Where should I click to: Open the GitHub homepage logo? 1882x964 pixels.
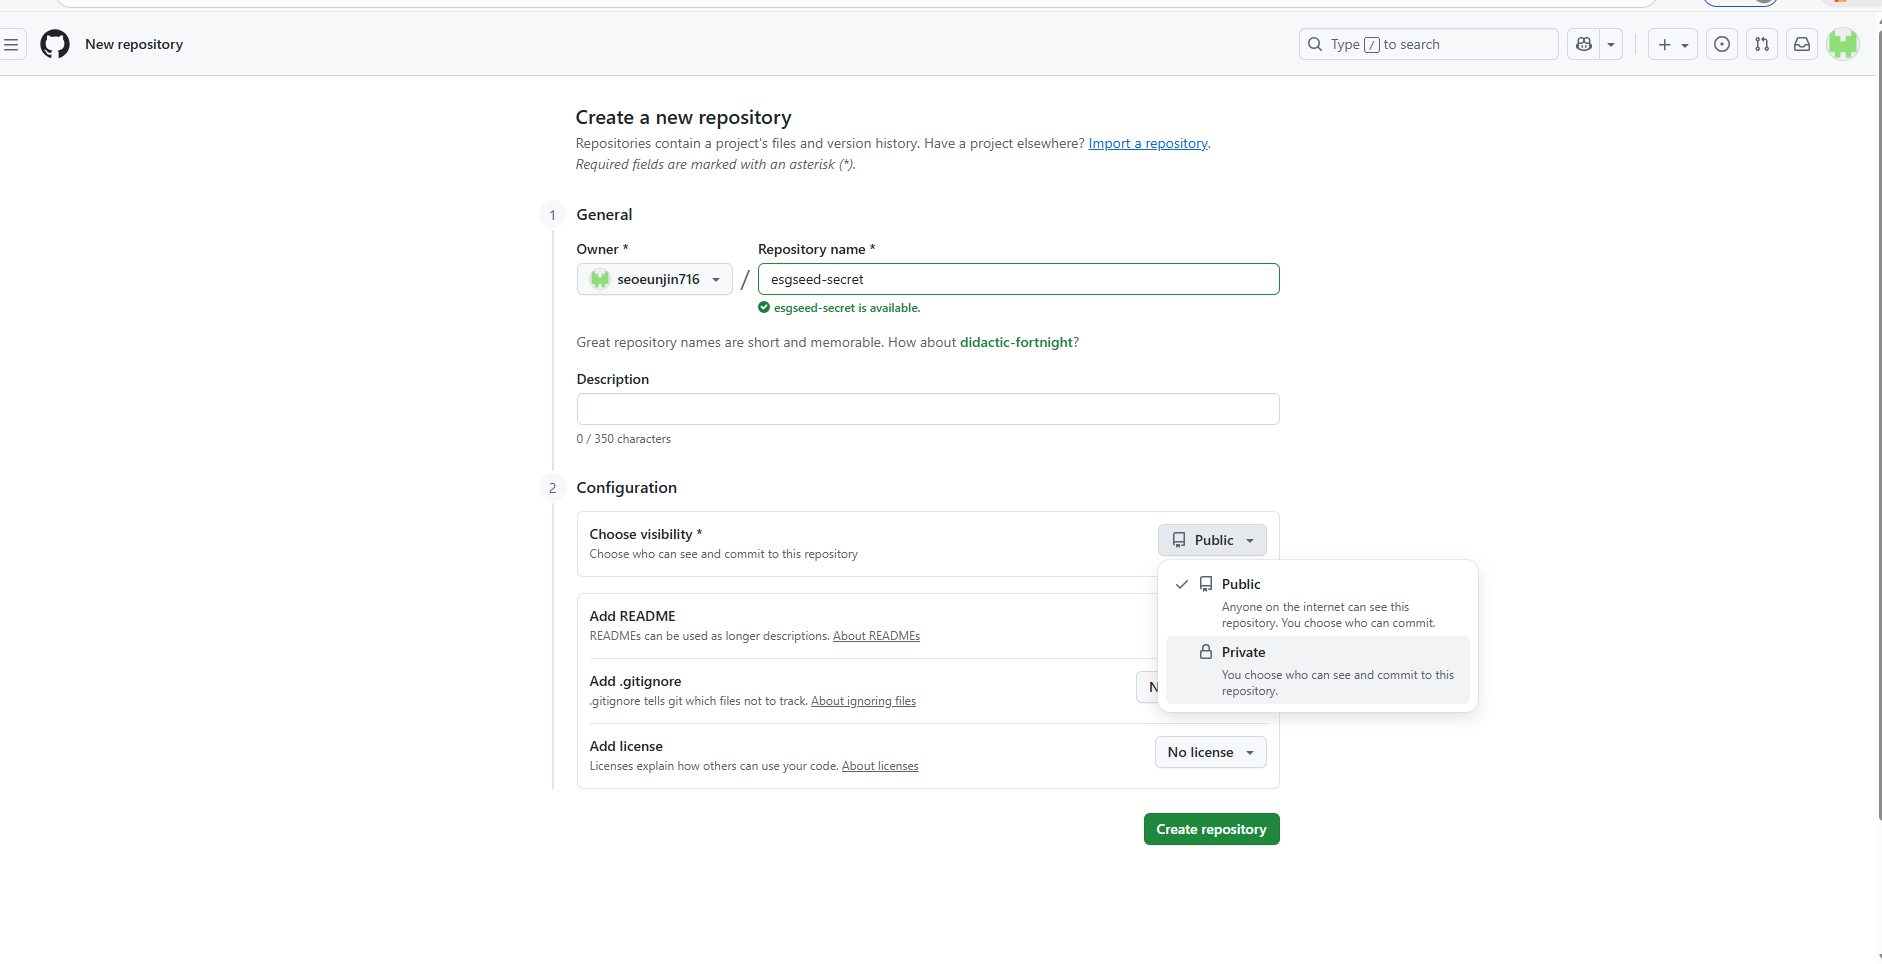pos(55,44)
